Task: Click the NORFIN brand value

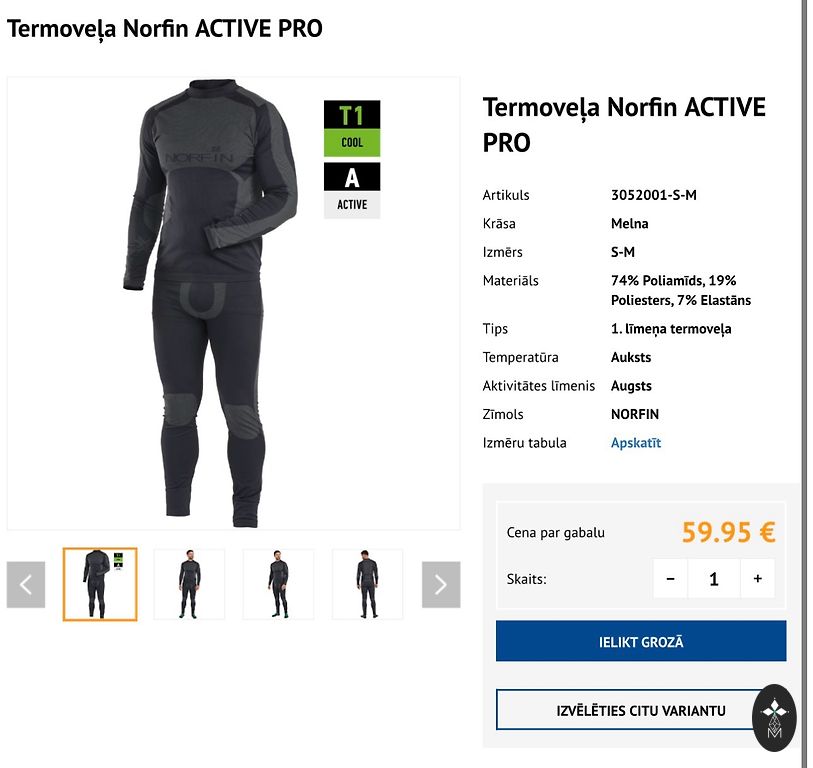Action: (635, 414)
